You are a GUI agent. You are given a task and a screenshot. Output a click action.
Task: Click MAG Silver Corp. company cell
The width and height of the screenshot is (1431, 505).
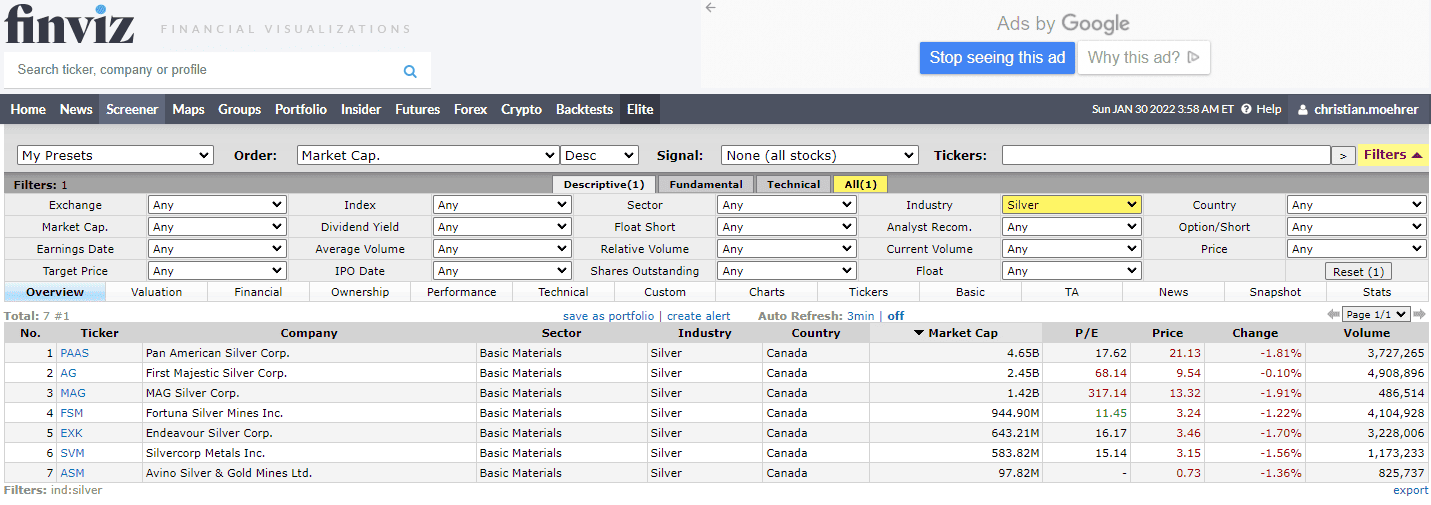(310, 393)
